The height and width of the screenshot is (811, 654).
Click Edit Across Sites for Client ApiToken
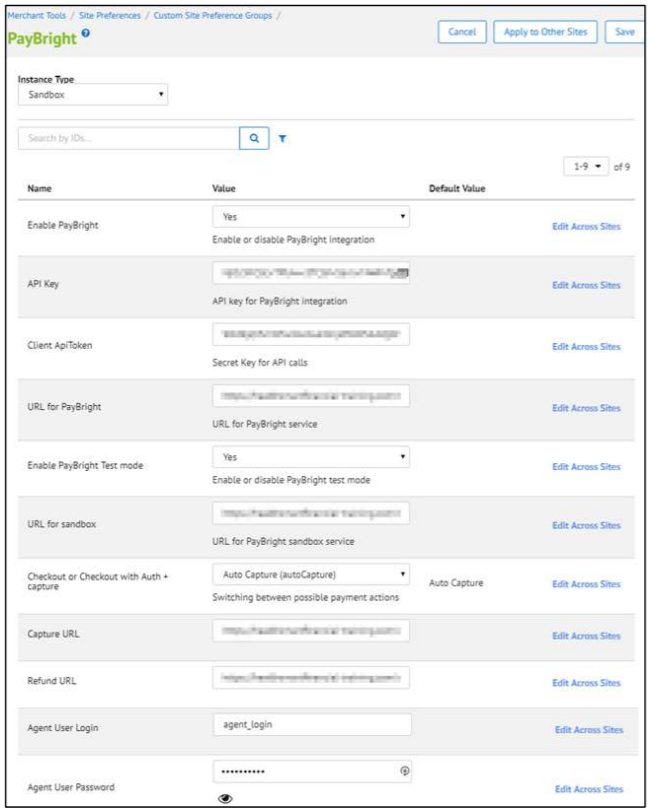[x=586, y=347]
